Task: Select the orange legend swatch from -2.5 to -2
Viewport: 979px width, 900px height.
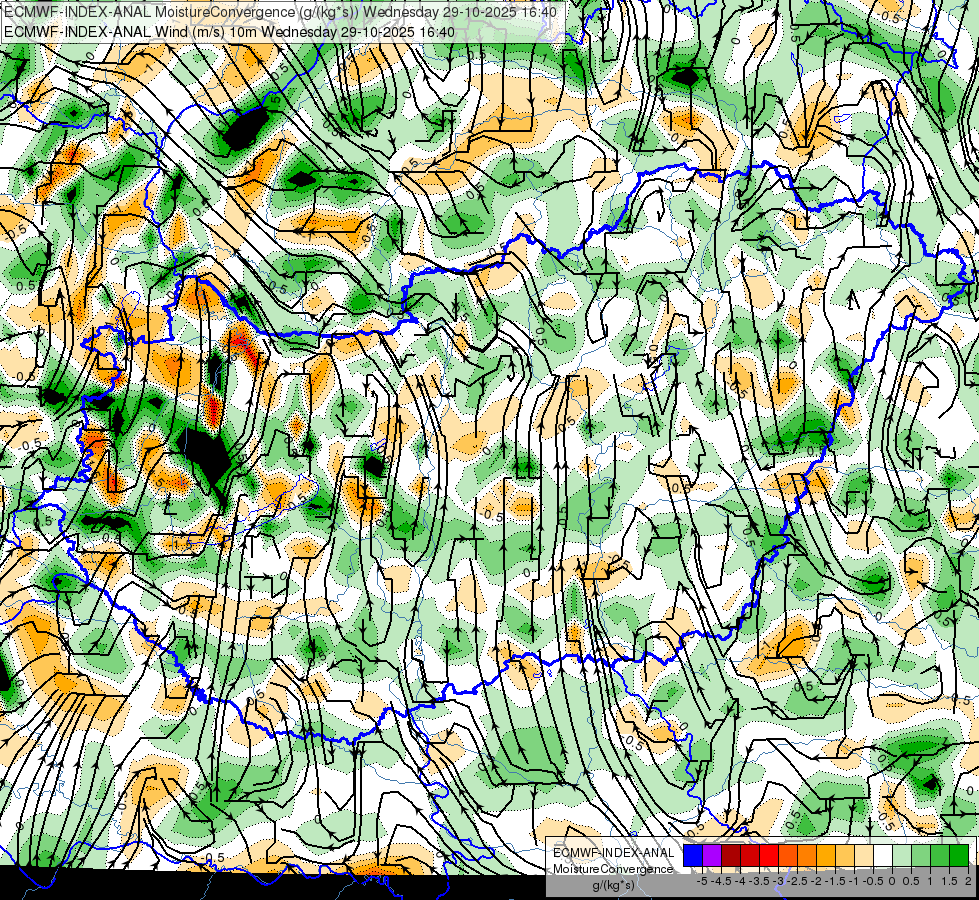Action: pos(807,856)
